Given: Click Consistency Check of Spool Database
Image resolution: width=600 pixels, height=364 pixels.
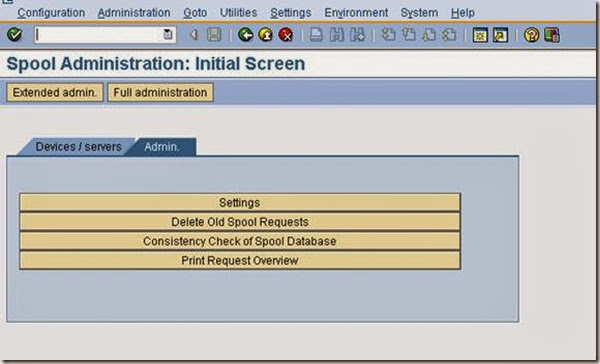Looking at the screenshot, I should point(240,241).
